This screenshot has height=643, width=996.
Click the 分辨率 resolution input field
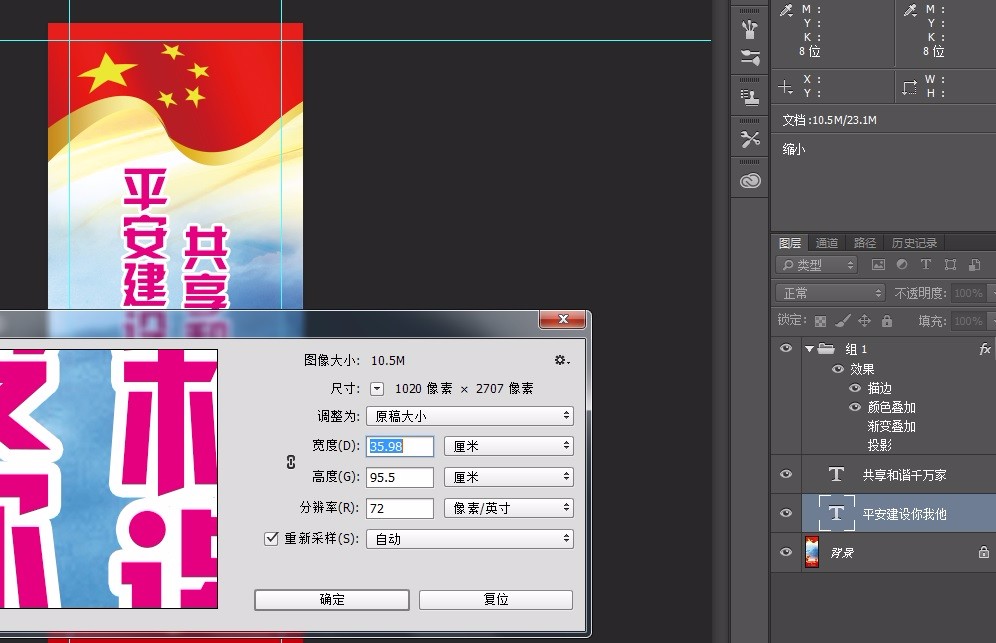400,508
